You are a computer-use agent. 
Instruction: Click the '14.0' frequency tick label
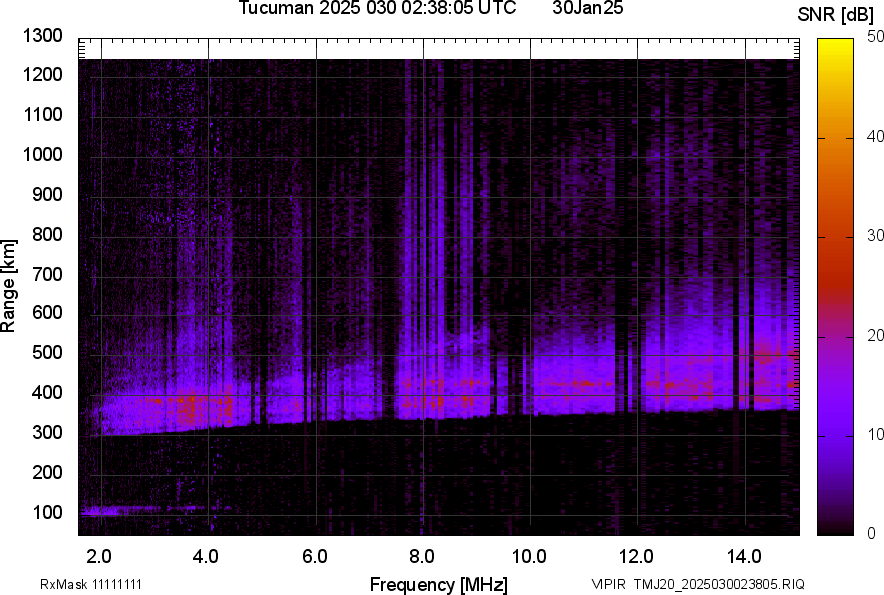click(744, 555)
